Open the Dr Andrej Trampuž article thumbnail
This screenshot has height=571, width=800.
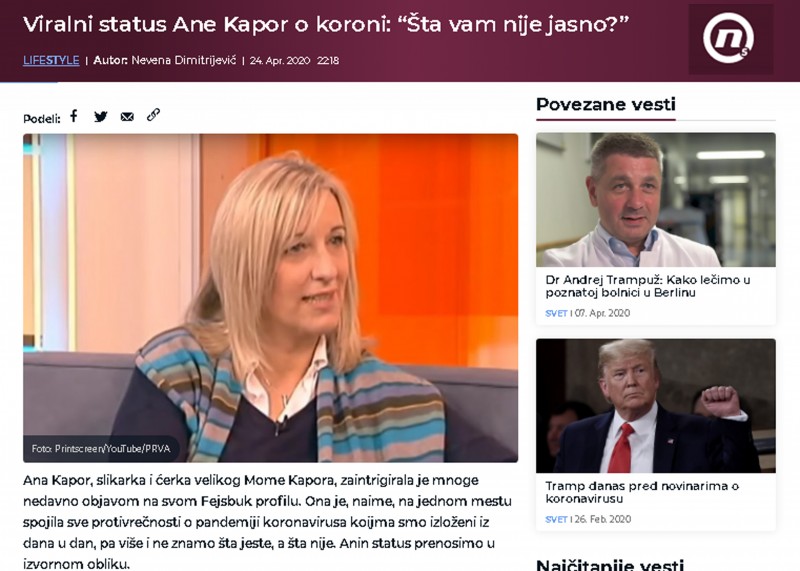tap(656, 200)
